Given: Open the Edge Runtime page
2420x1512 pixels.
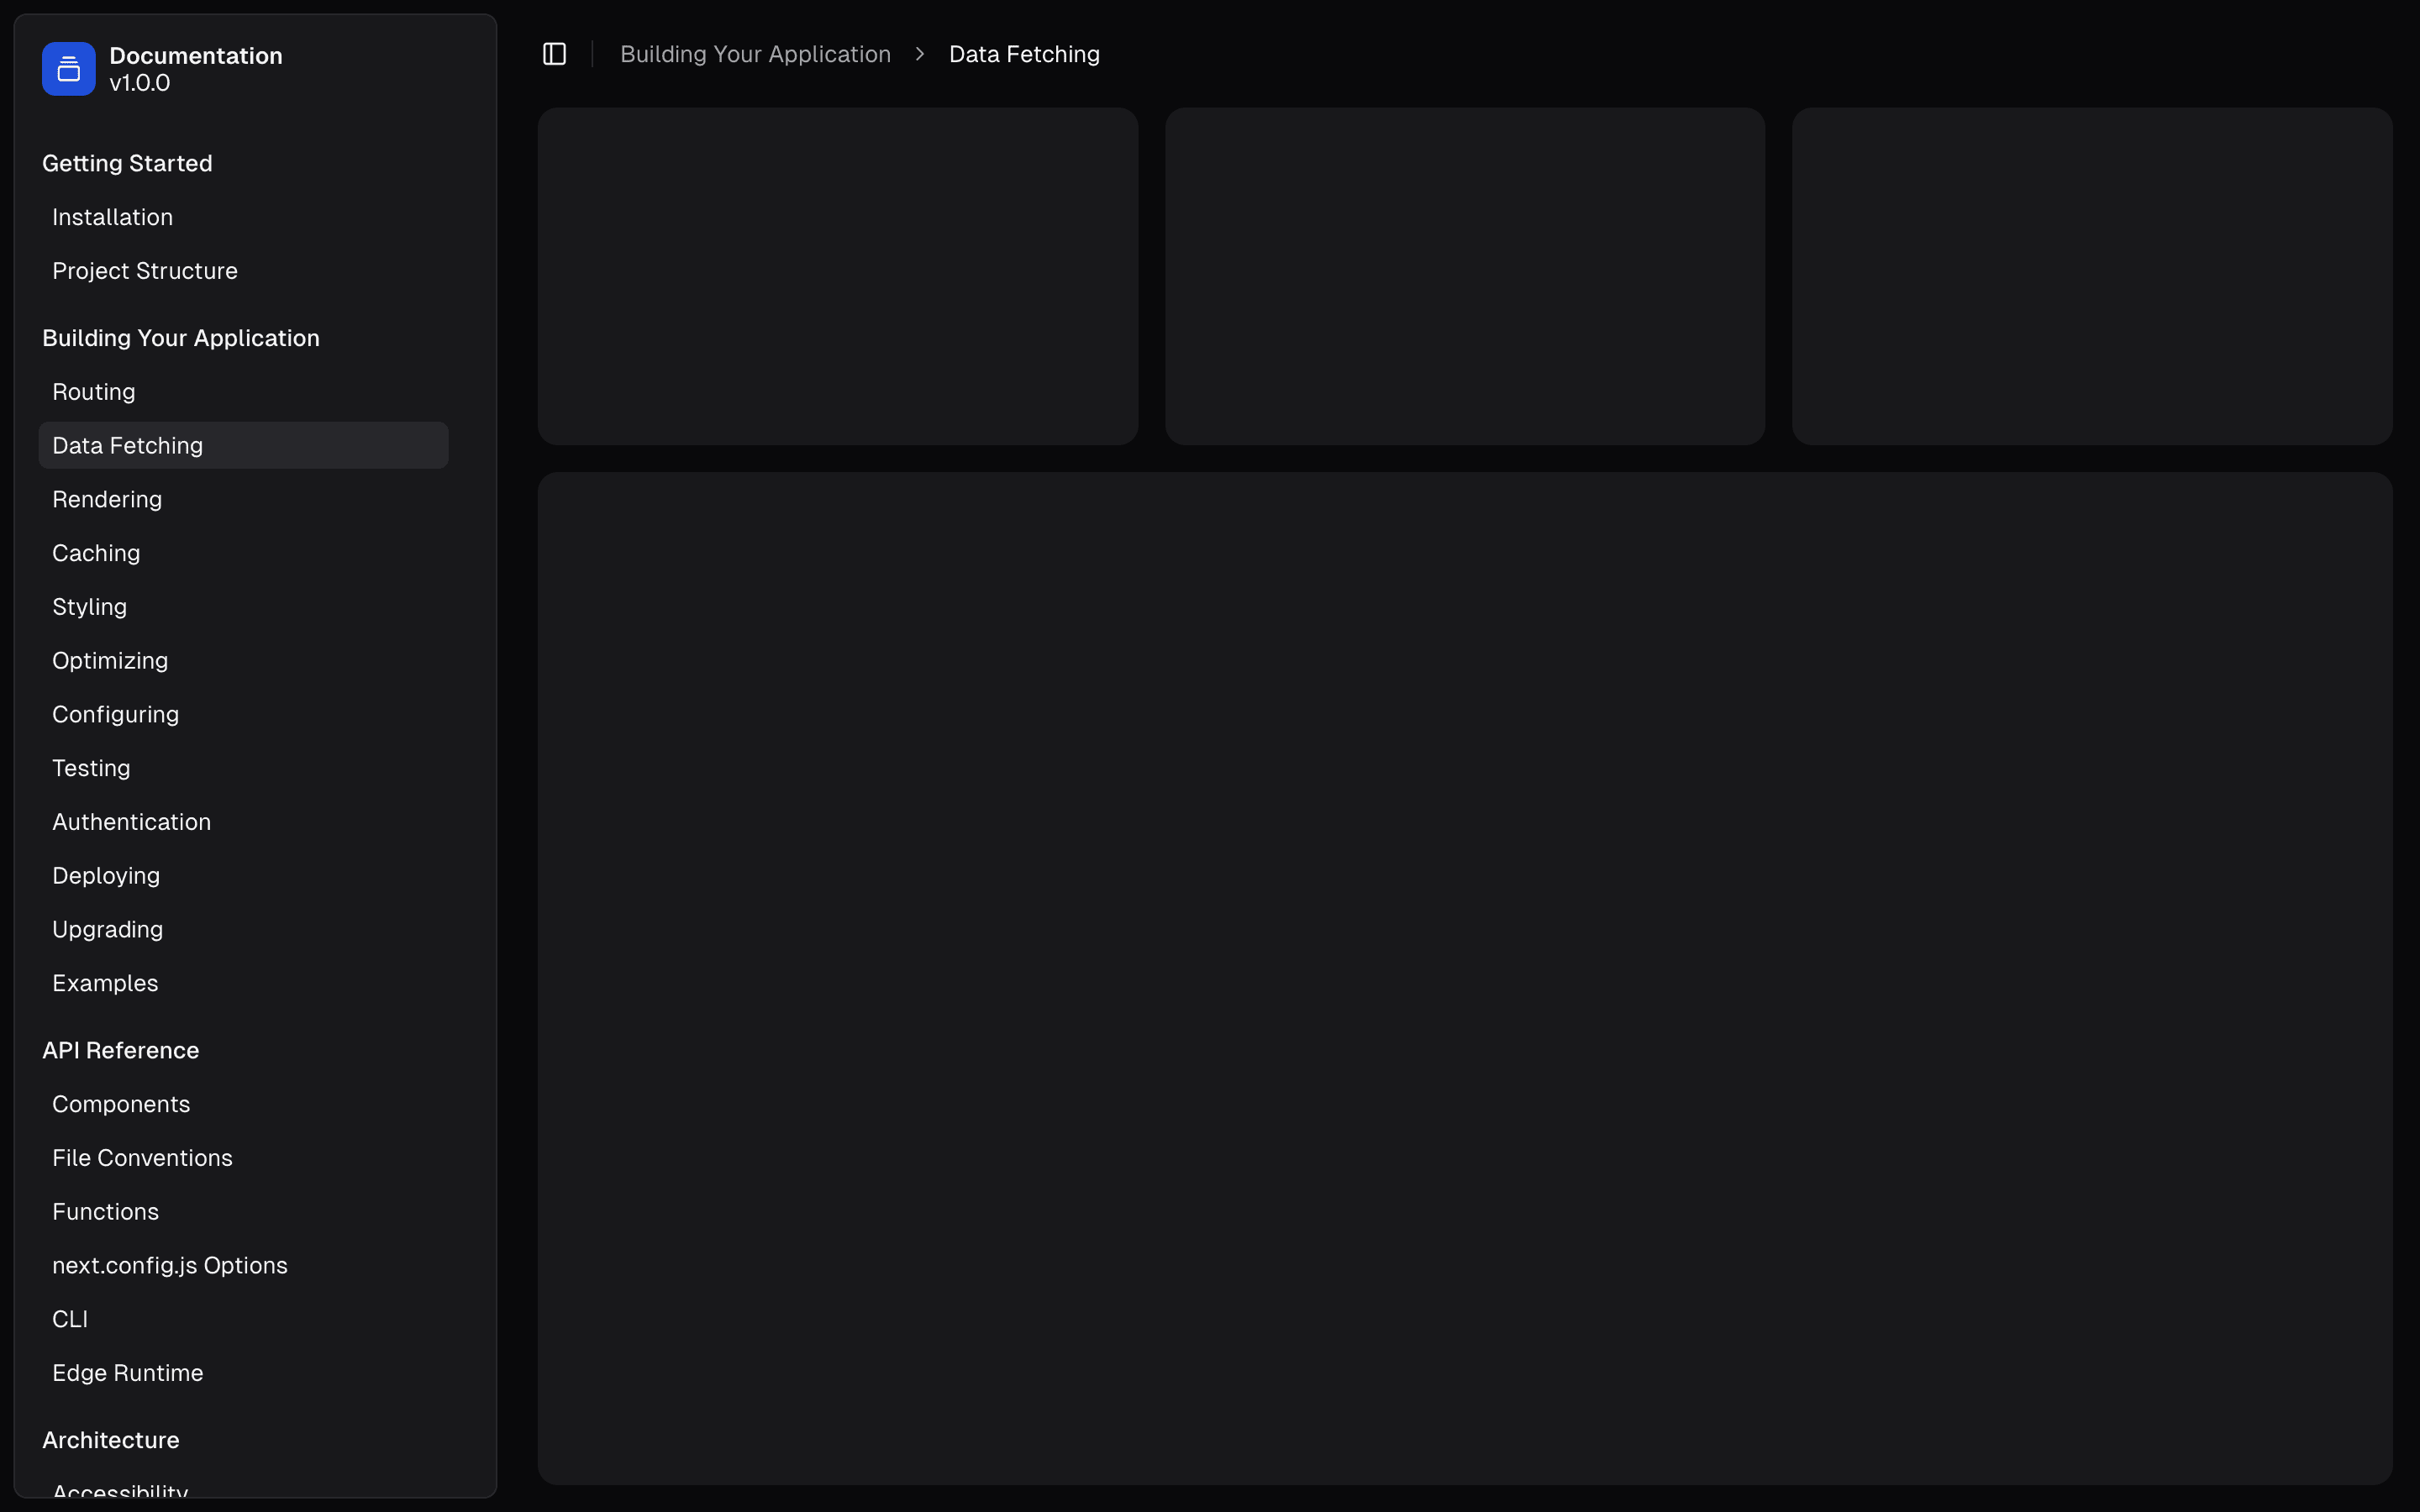Looking at the screenshot, I should click(128, 1372).
